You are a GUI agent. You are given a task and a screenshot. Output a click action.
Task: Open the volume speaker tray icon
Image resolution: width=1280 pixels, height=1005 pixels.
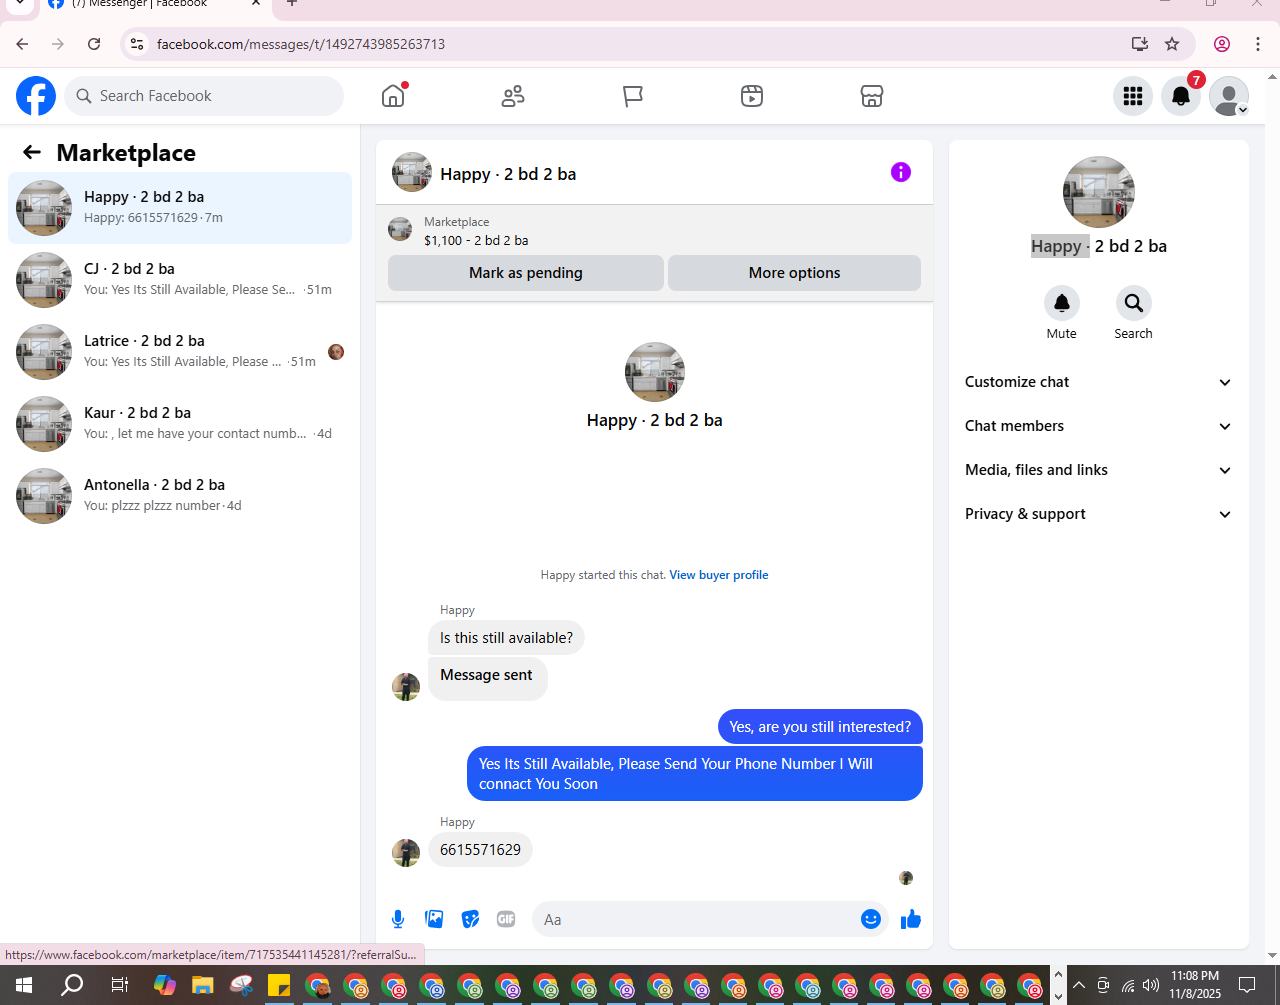[x=1151, y=985]
